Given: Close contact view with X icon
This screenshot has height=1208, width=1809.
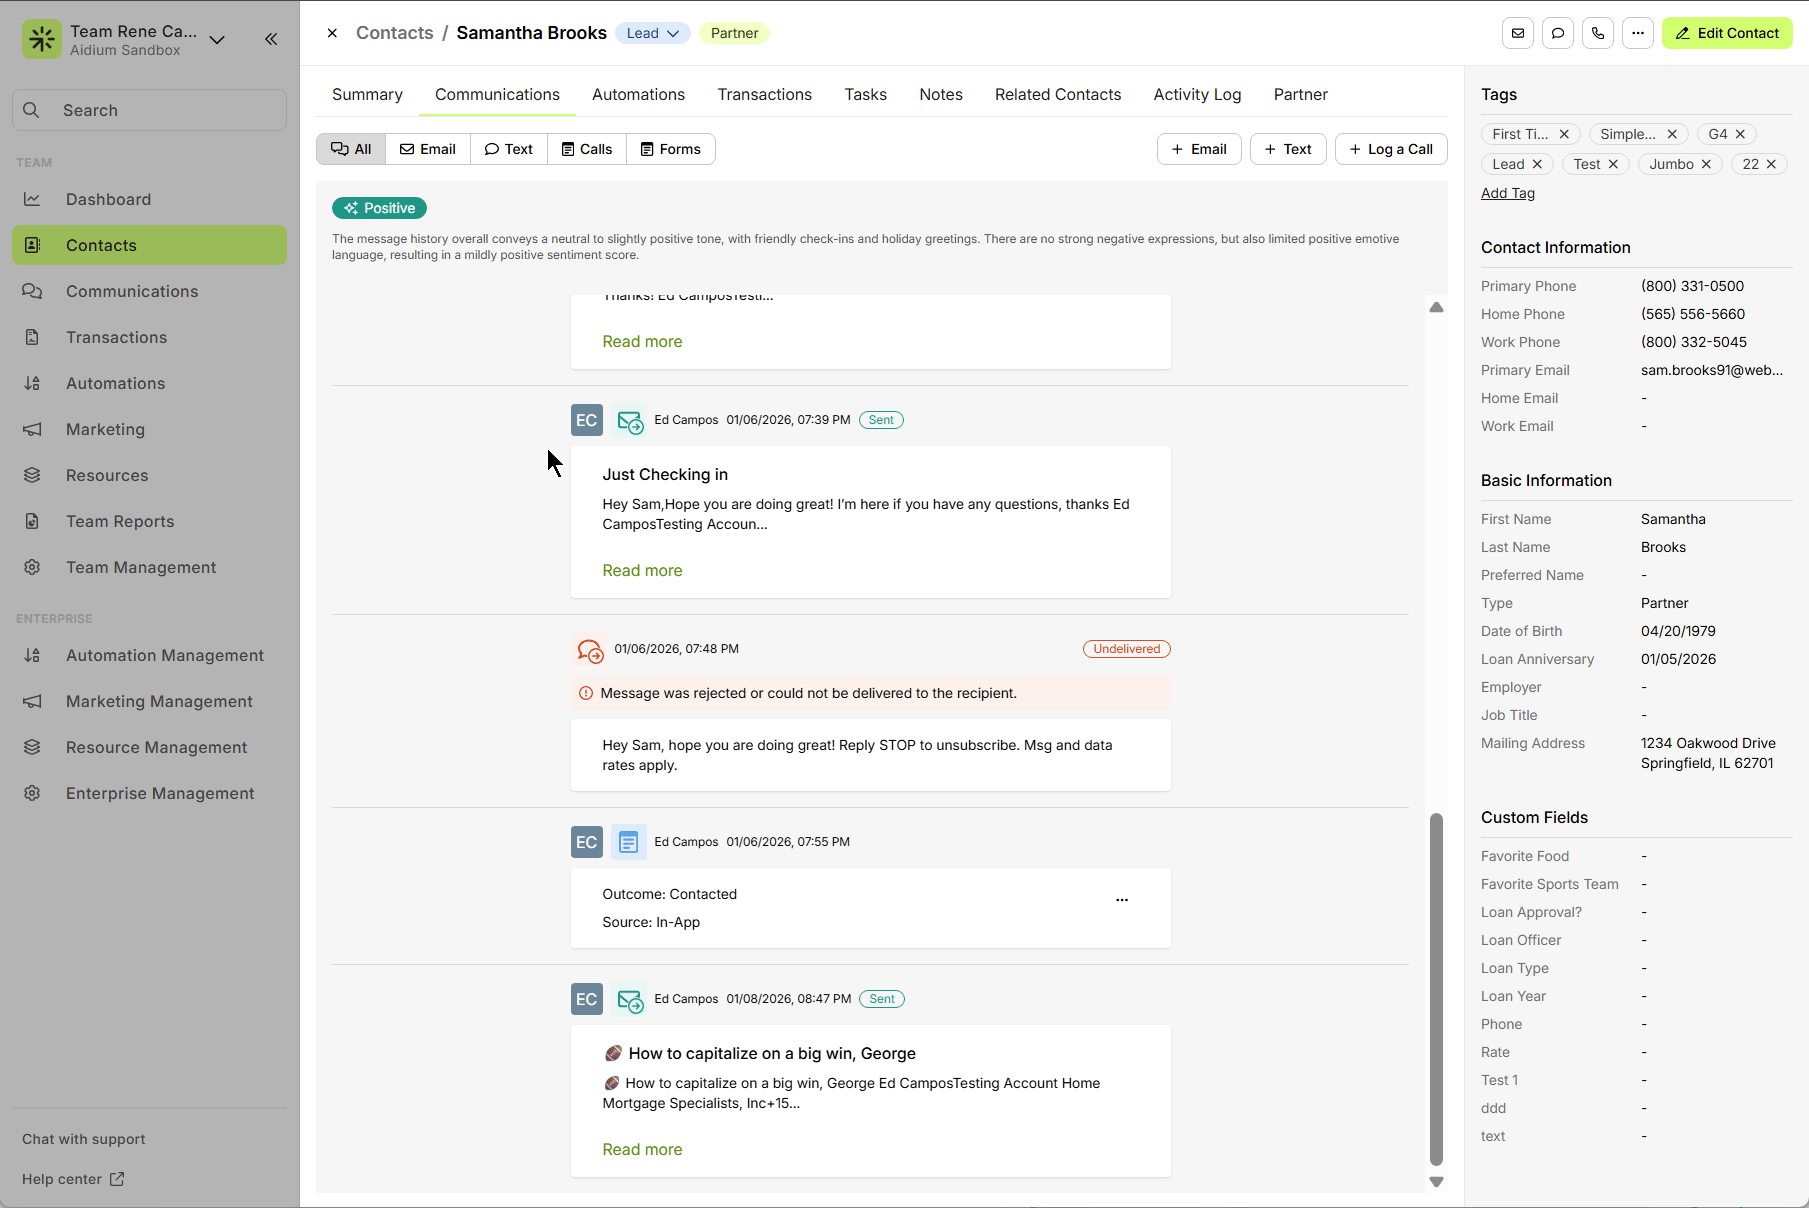Looking at the screenshot, I should pyautogui.click(x=332, y=33).
